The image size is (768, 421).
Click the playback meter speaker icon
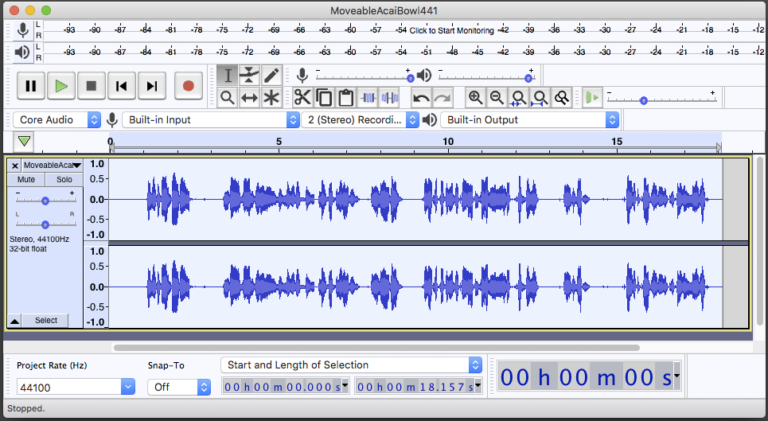point(22,52)
